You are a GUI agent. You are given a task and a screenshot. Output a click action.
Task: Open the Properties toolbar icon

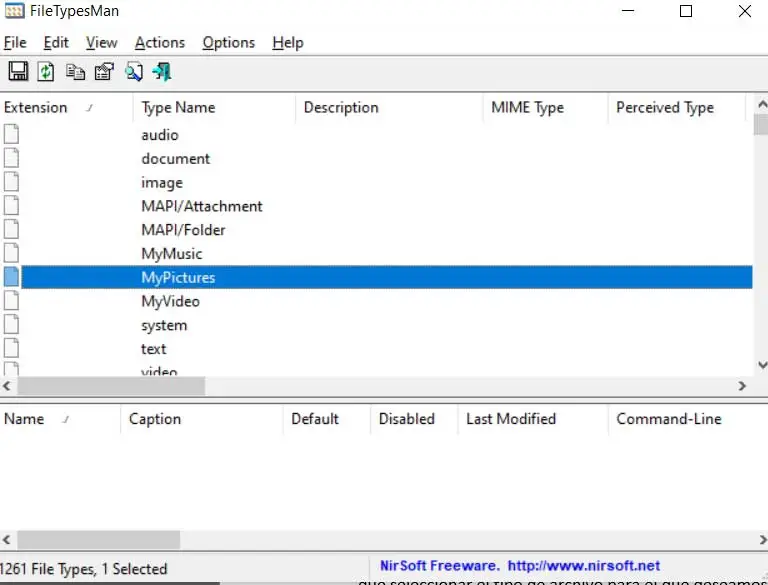104,72
